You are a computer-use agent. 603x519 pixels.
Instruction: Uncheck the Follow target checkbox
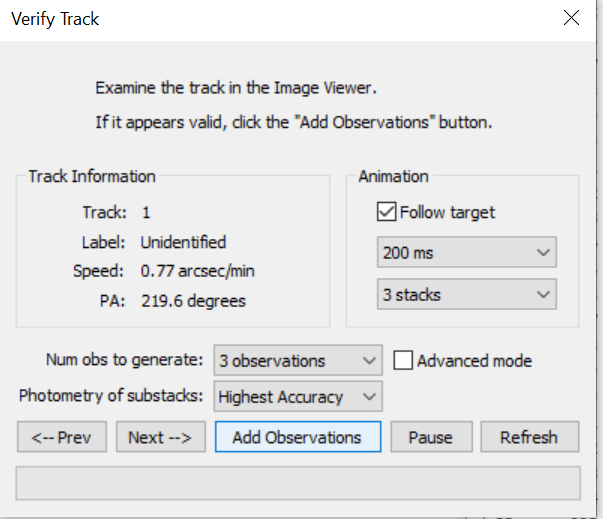(386, 212)
